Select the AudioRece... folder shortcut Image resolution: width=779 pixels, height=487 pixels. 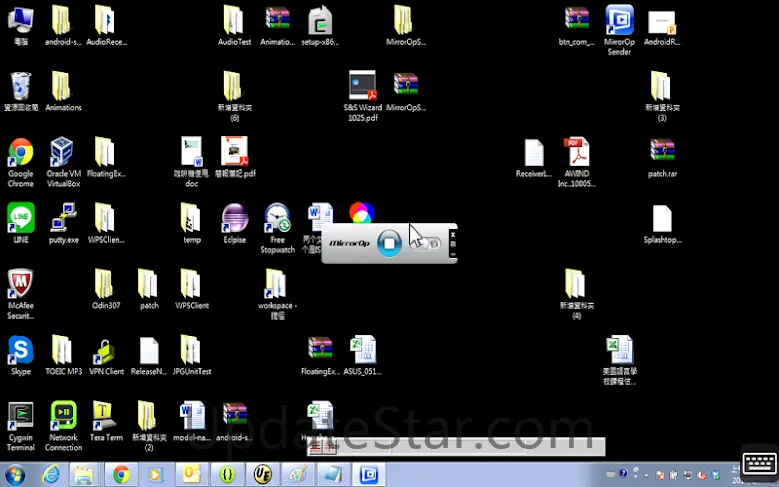[x=106, y=25]
